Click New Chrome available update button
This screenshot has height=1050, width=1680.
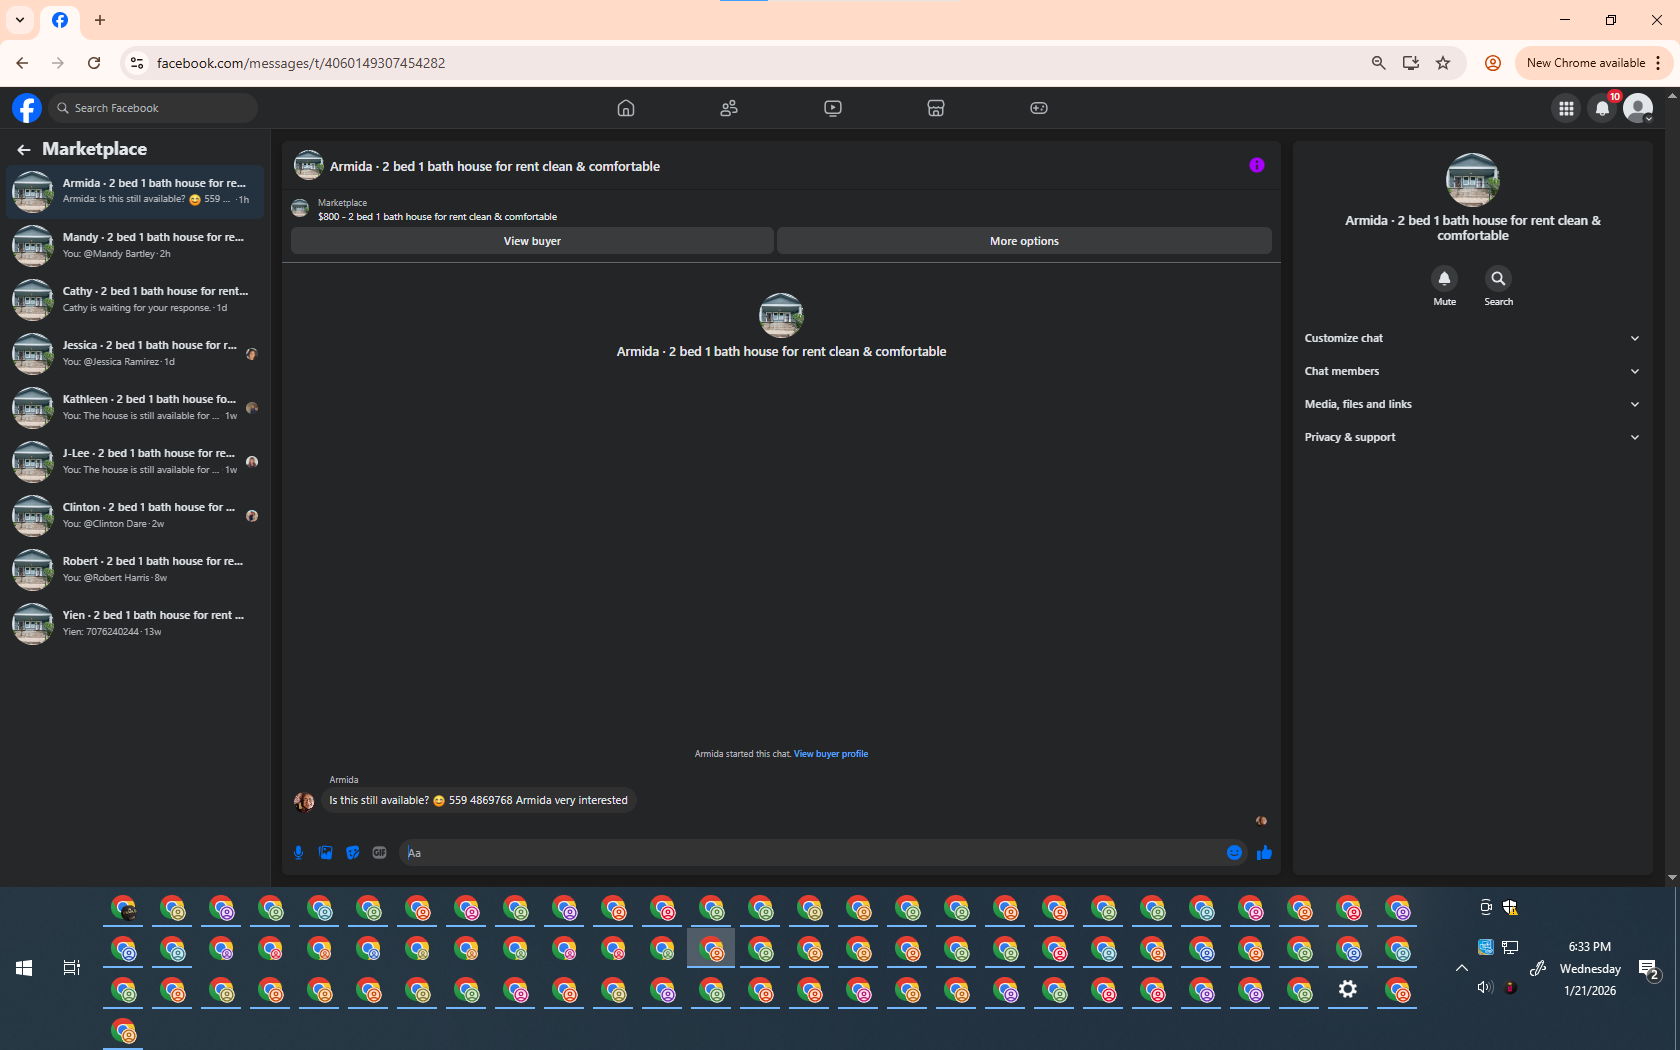(x=1586, y=63)
